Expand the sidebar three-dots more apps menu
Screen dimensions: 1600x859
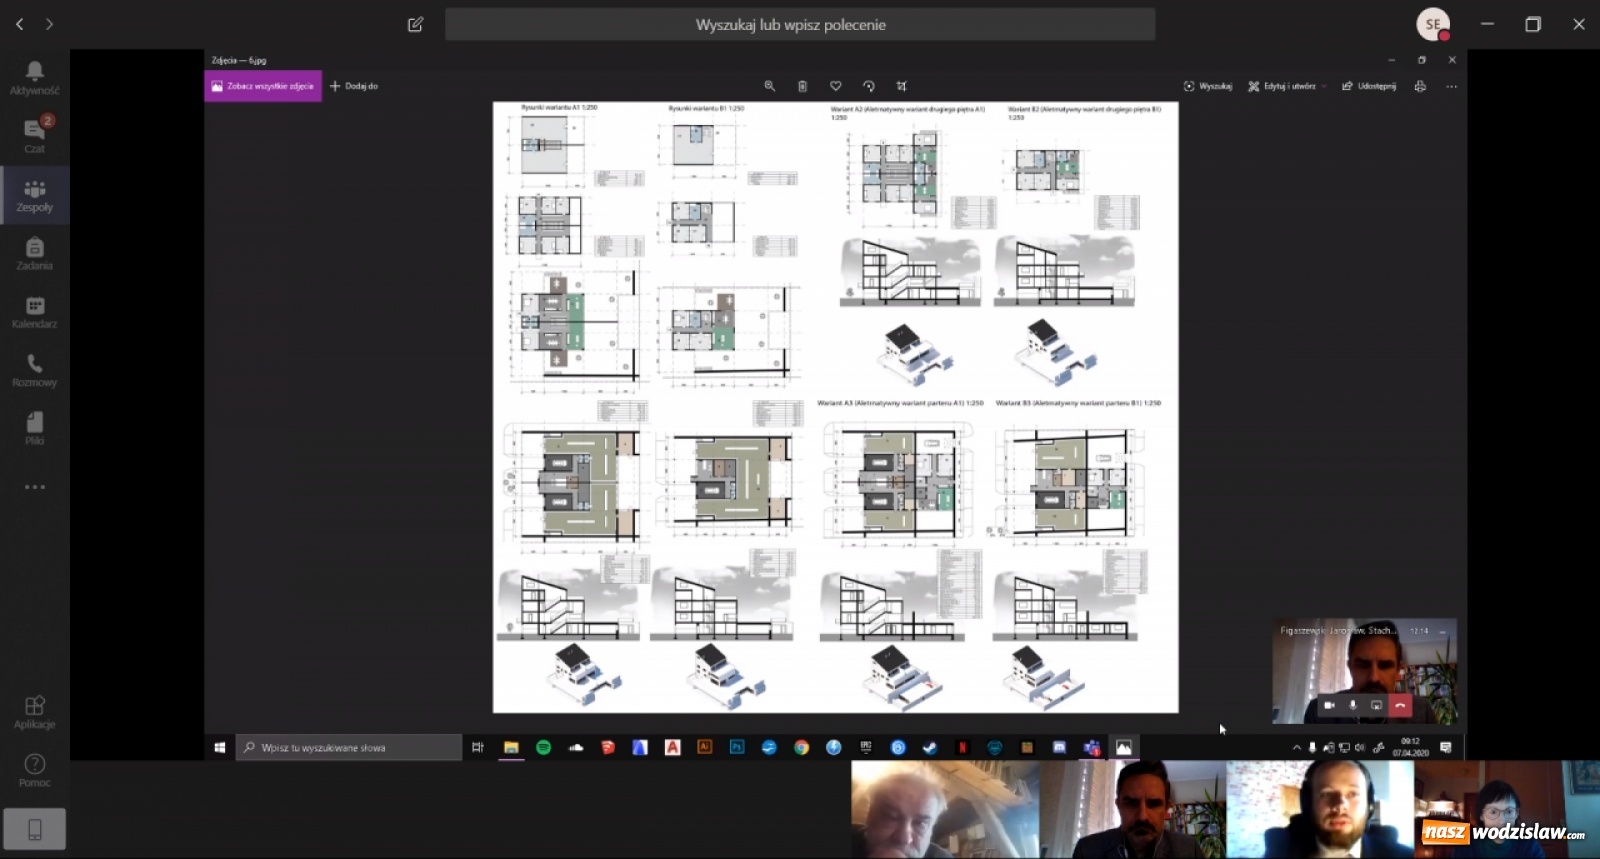coord(34,487)
